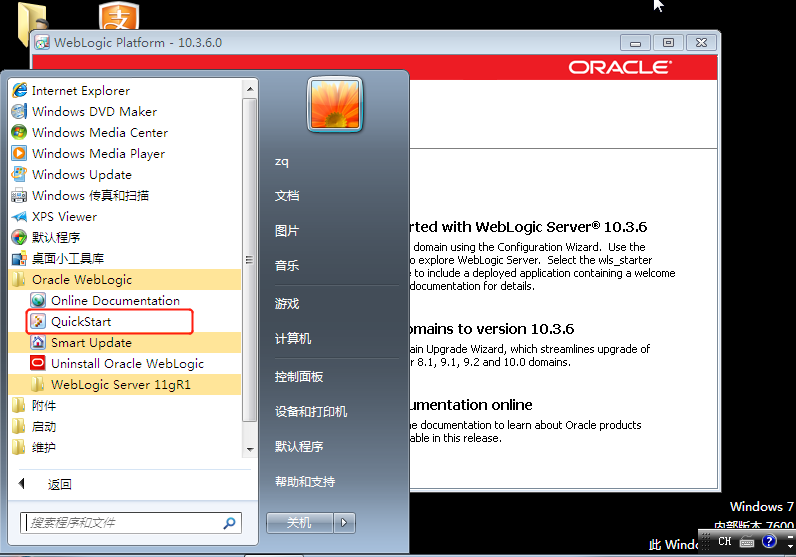
Task: Click Smart Update house icon
Action: point(38,343)
